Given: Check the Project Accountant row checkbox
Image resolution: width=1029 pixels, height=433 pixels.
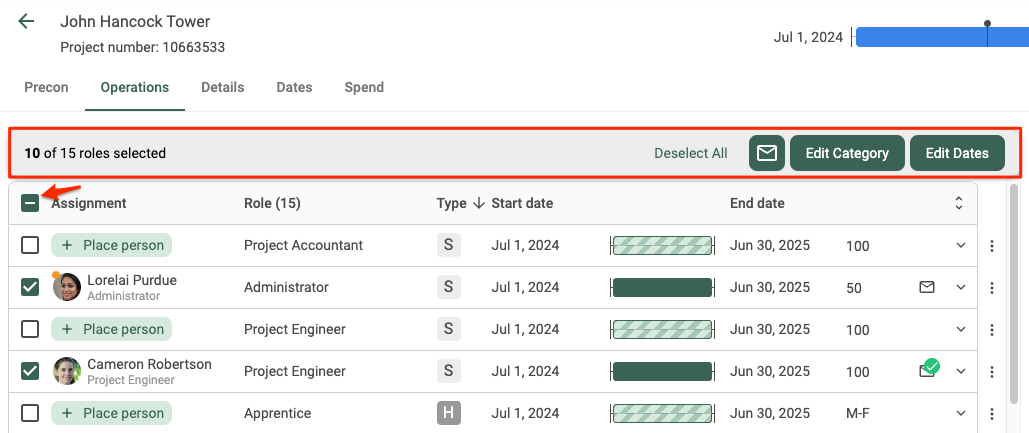Looking at the screenshot, I should point(30,245).
